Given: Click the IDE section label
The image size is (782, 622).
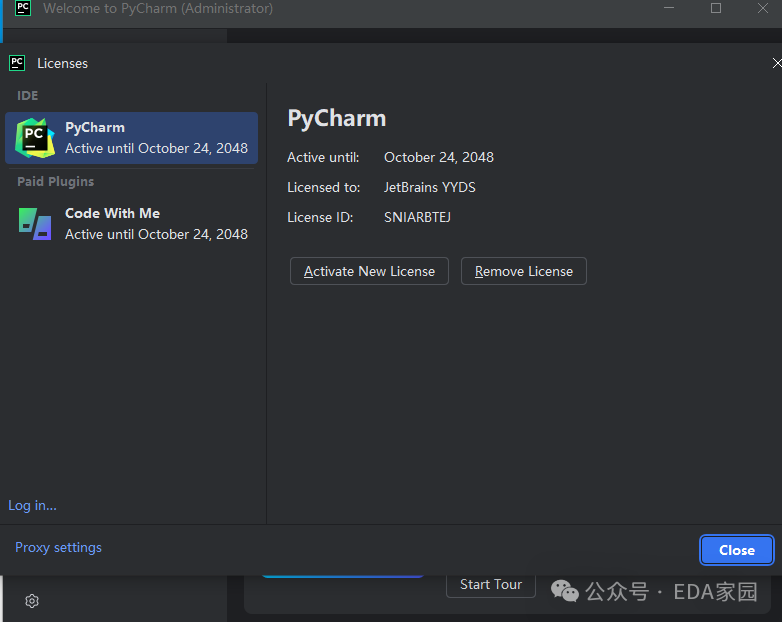Looking at the screenshot, I should (x=27, y=96).
